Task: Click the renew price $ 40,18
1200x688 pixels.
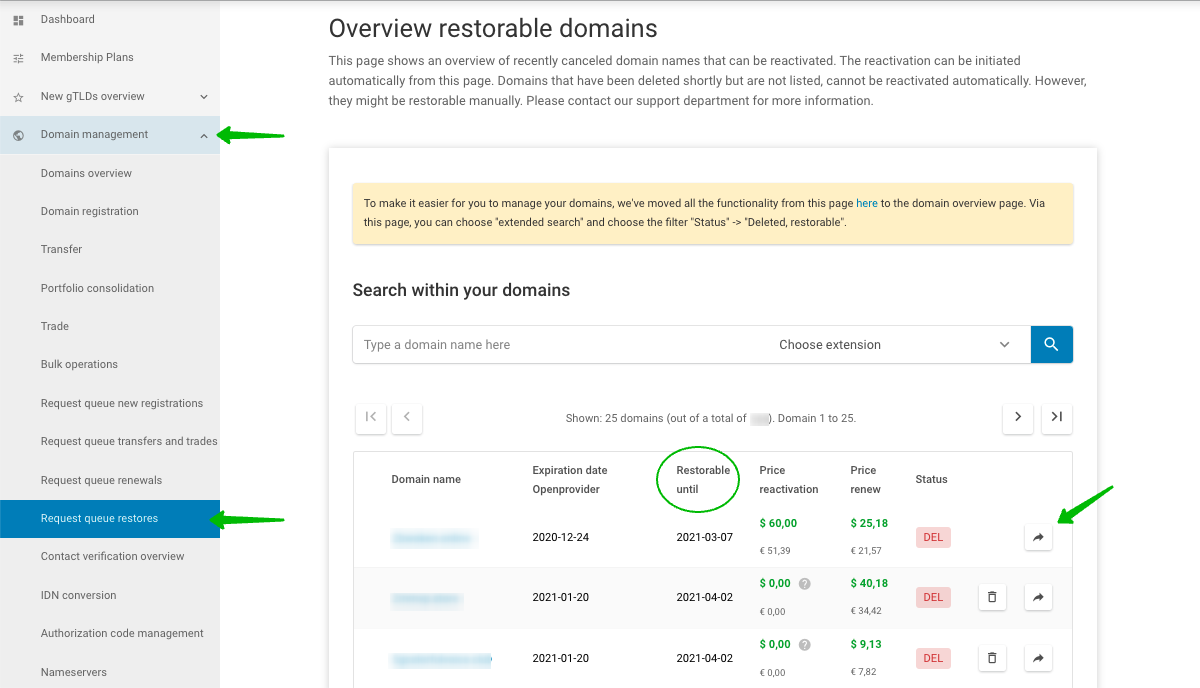Action: 870,583
